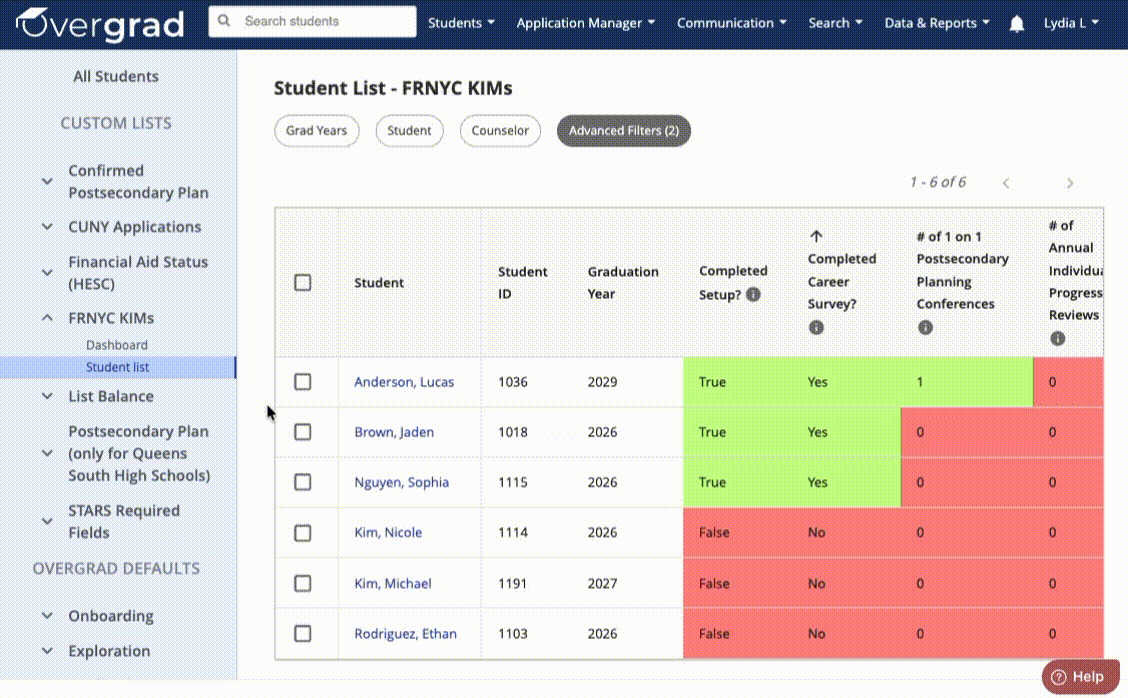The image size is (1128, 698).
Task: Click info icon under Completed Career Survey?
Action: pos(816,327)
